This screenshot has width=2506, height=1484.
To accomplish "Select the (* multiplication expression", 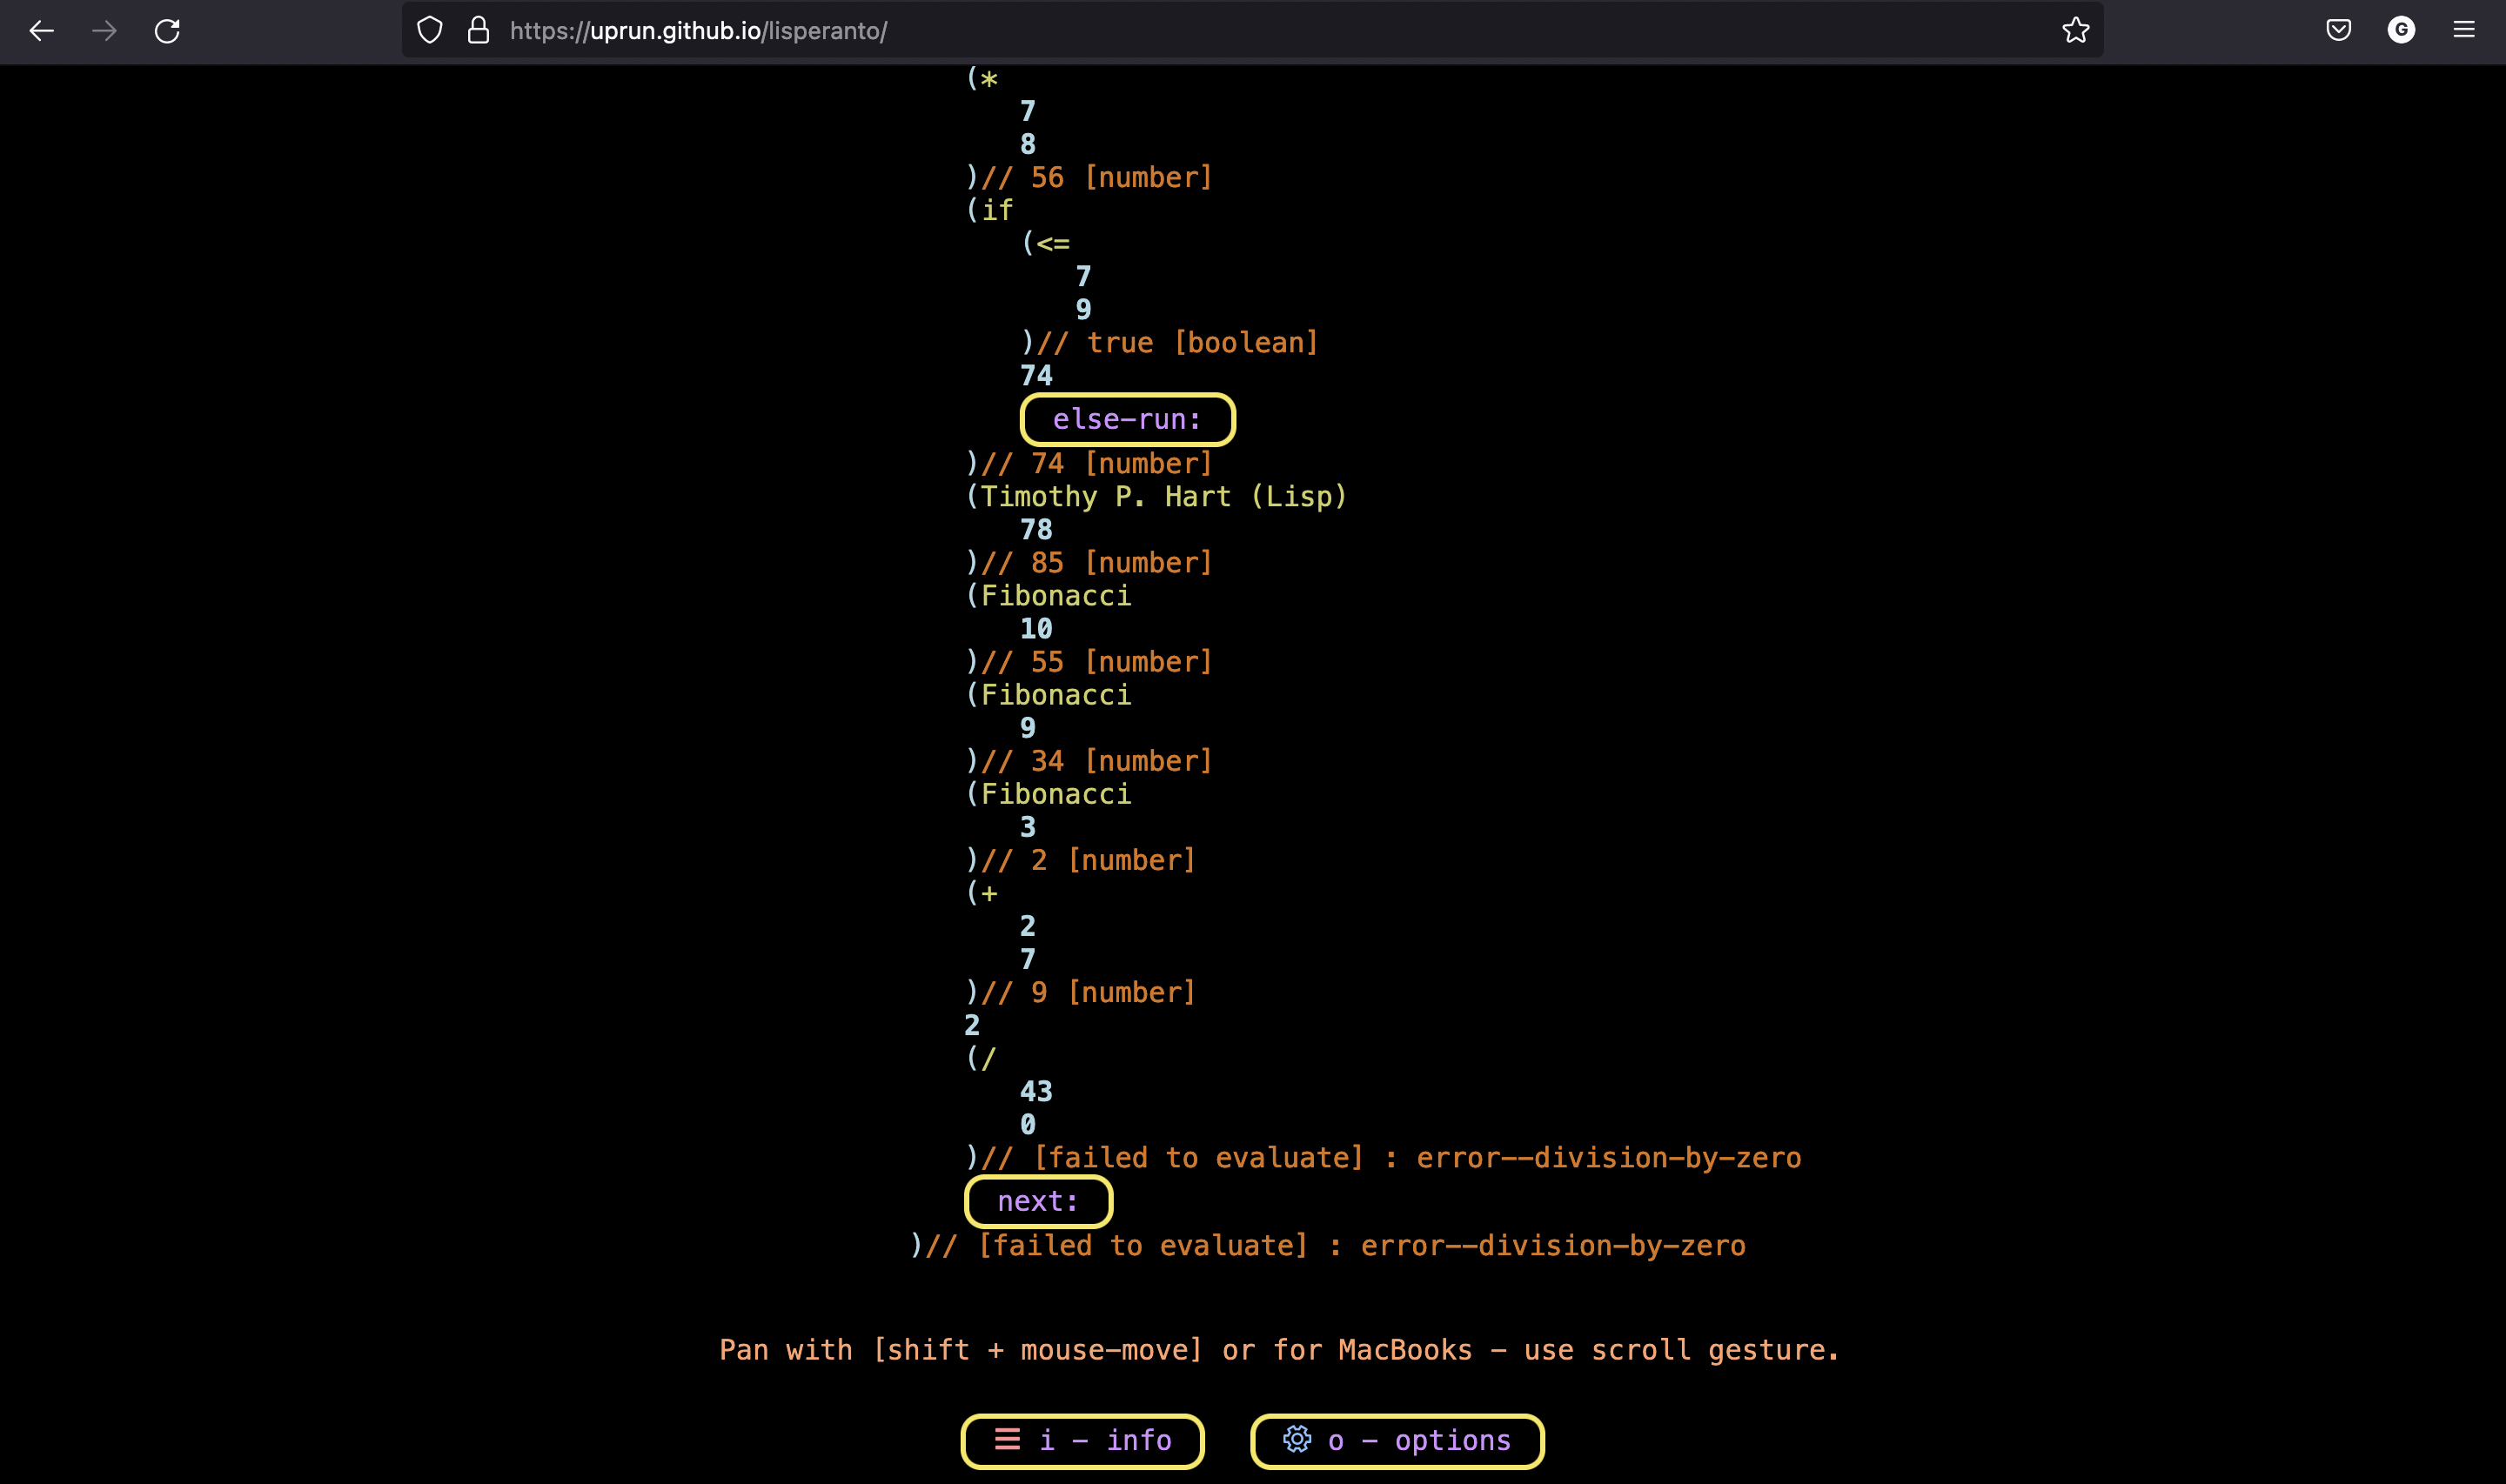I will (982, 78).
